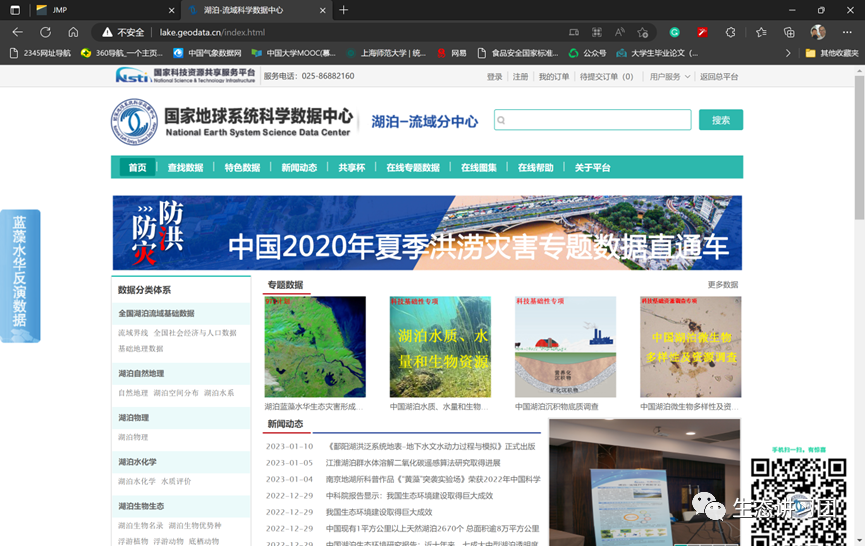Open the browser extensions menu
This screenshot has height=546, width=865.
(730, 33)
